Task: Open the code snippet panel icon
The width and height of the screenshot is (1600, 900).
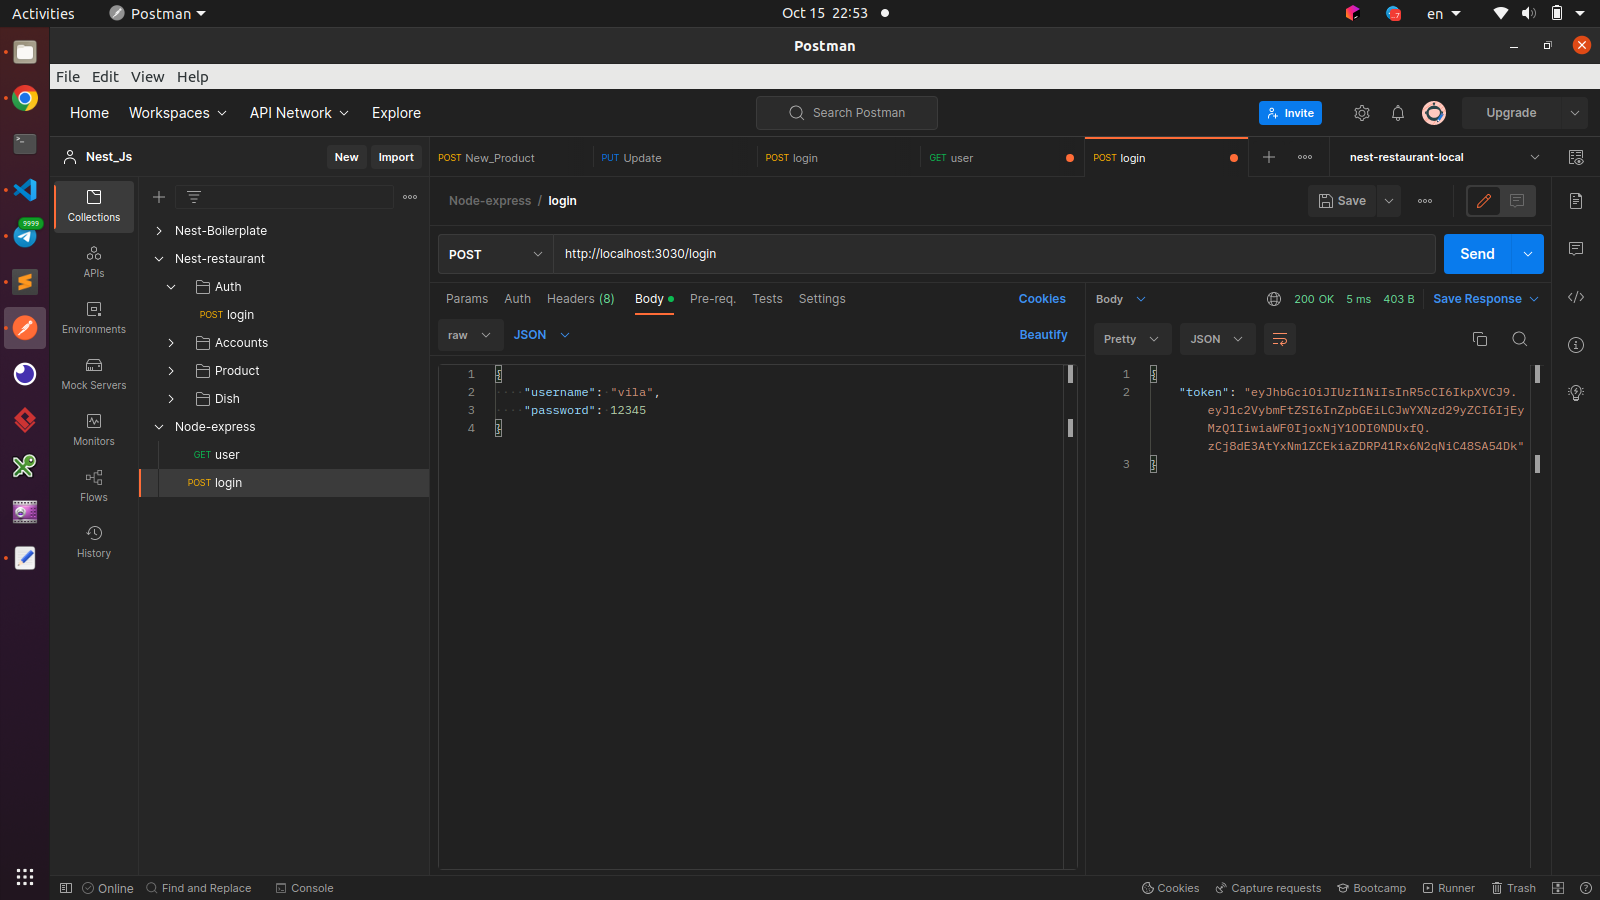Action: [x=1576, y=297]
